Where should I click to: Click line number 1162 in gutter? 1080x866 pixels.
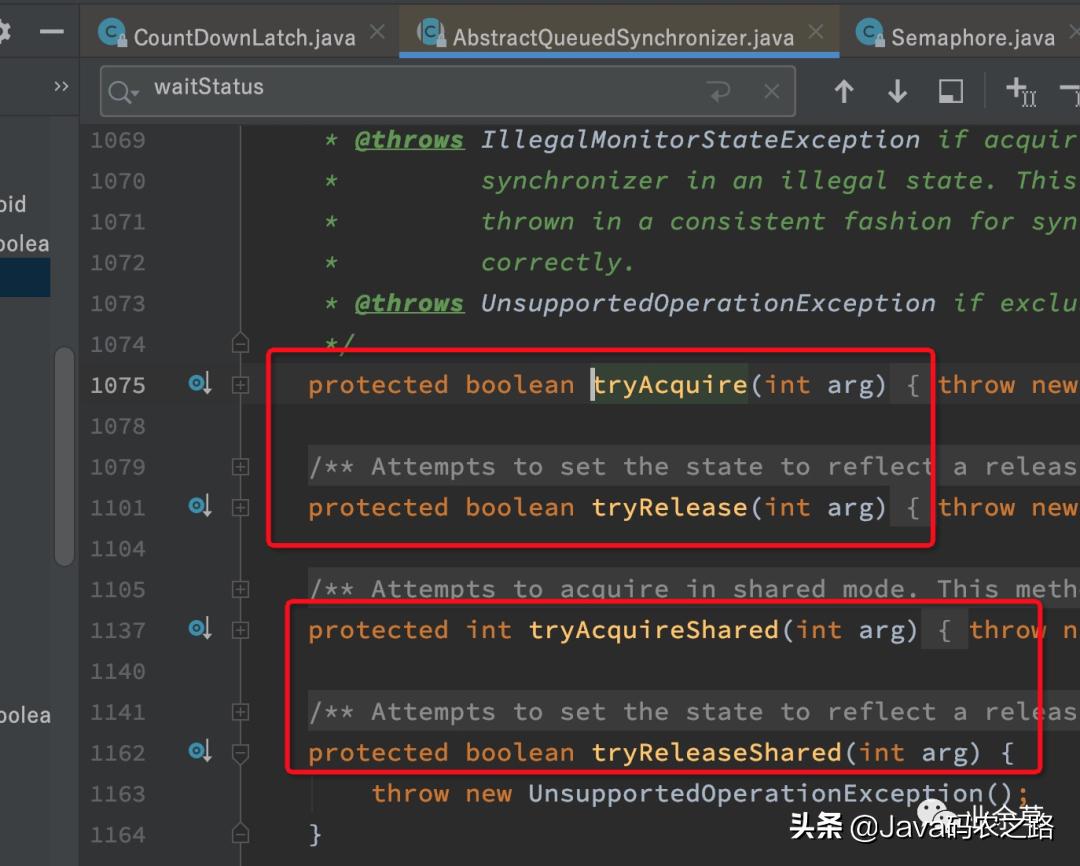(x=118, y=753)
